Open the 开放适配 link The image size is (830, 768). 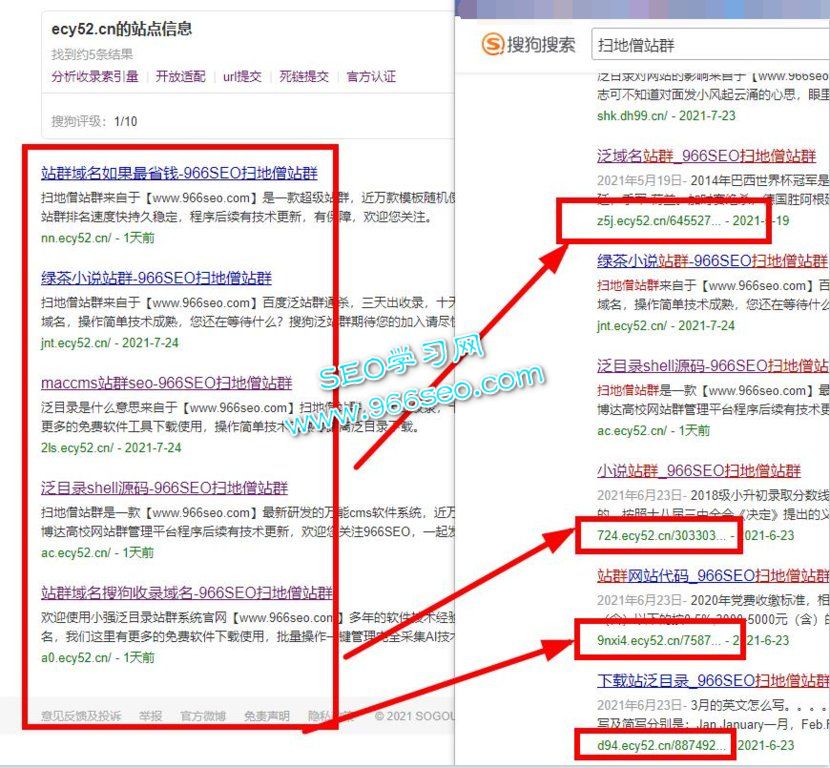pos(181,77)
